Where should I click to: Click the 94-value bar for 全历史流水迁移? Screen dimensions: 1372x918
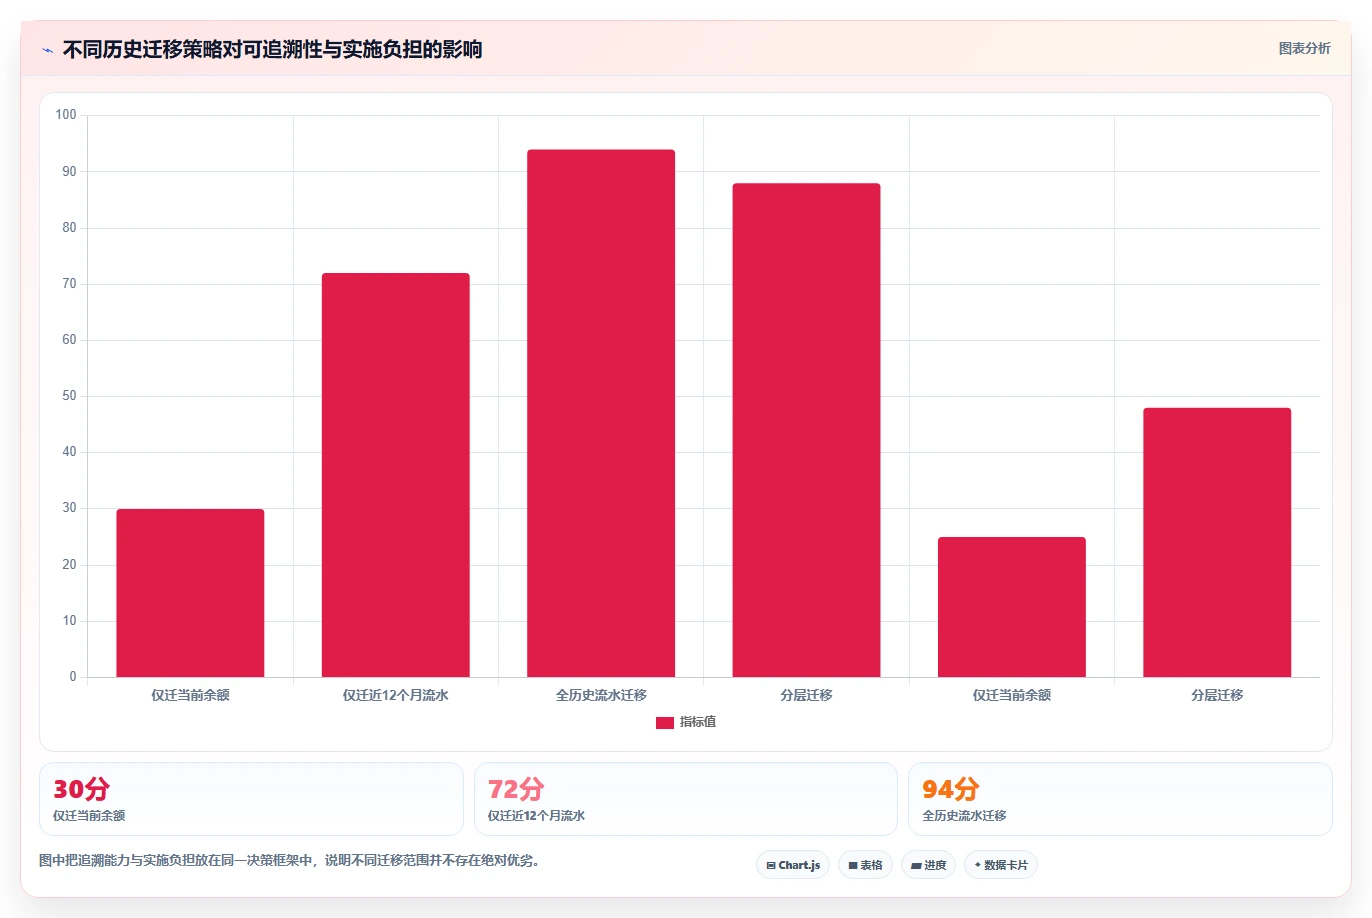(601, 413)
